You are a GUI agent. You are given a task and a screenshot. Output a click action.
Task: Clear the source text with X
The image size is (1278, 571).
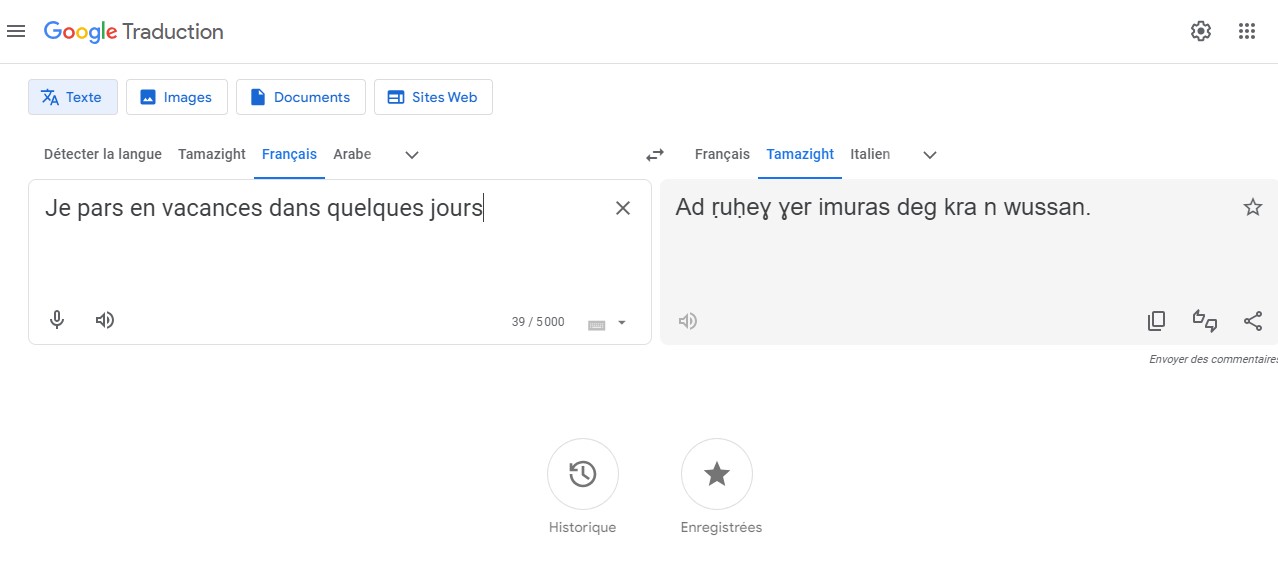[623, 208]
